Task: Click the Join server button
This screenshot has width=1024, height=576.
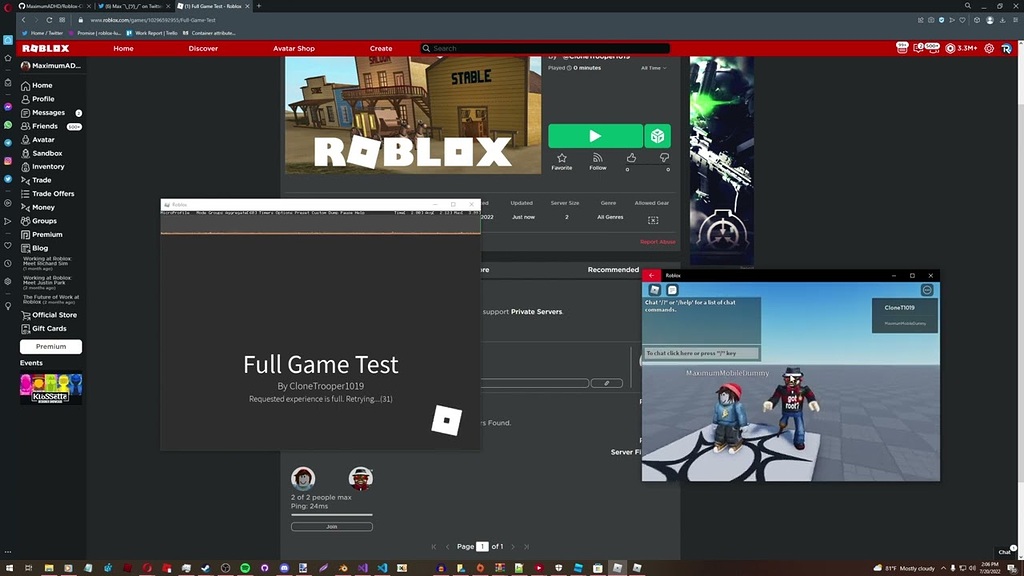Action: [331, 526]
